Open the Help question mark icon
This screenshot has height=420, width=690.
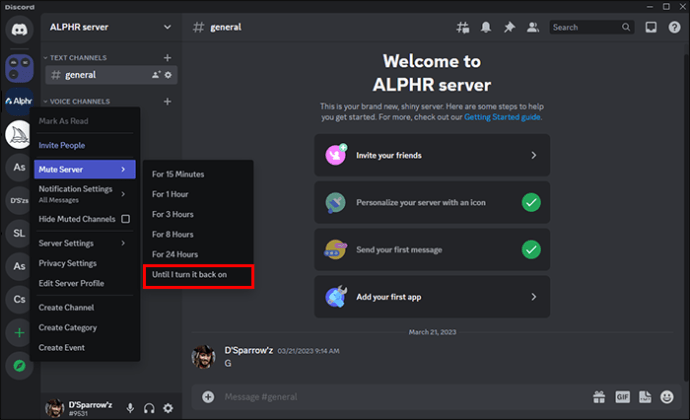click(674, 27)
